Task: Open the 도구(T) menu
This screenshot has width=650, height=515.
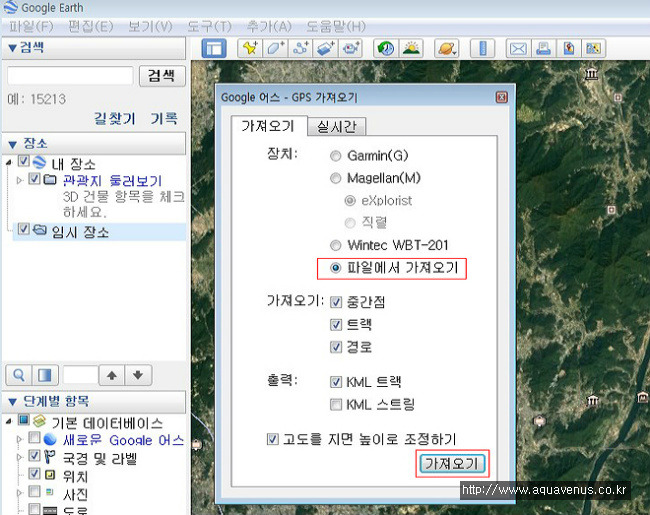Action: point(209,27)
